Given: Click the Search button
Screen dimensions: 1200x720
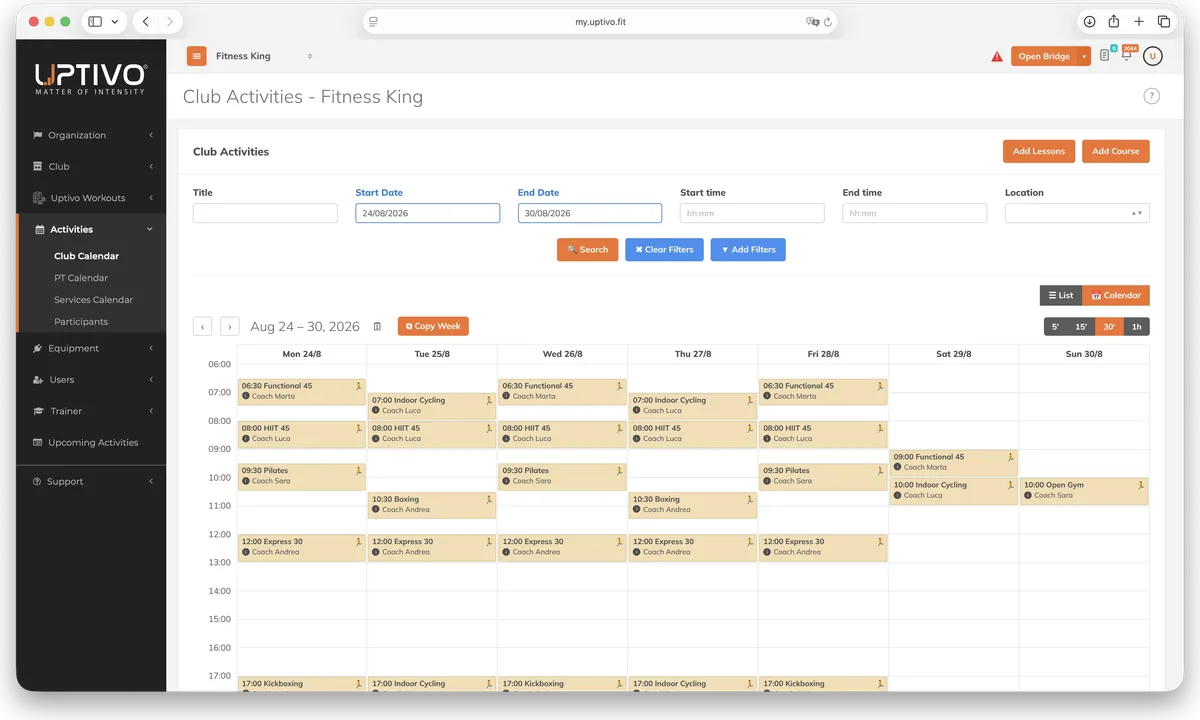Looking at the screenshot, I should [587, 249].
